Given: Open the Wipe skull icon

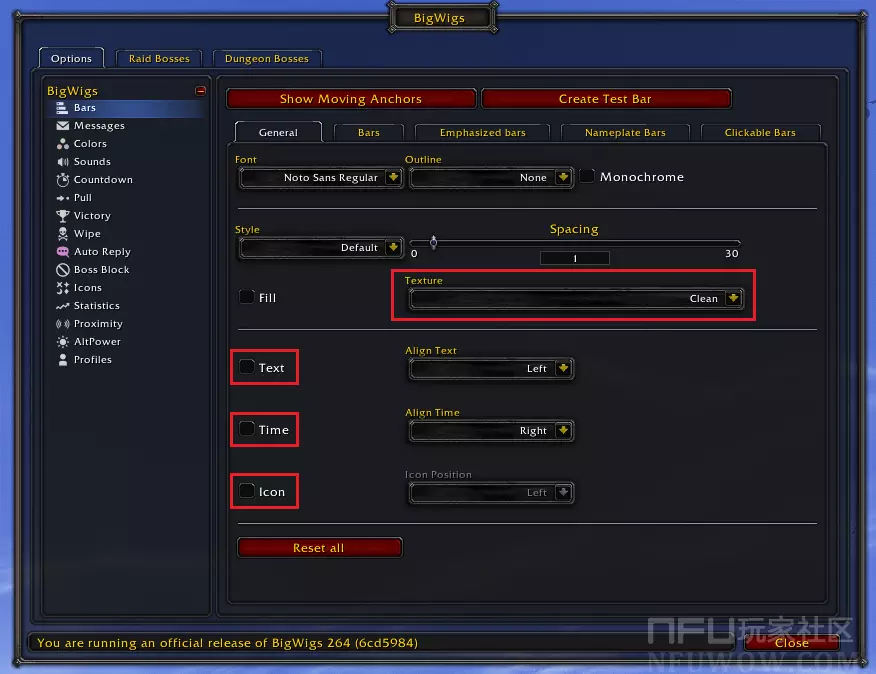Looking at the screenshot, I should point(64,234).
